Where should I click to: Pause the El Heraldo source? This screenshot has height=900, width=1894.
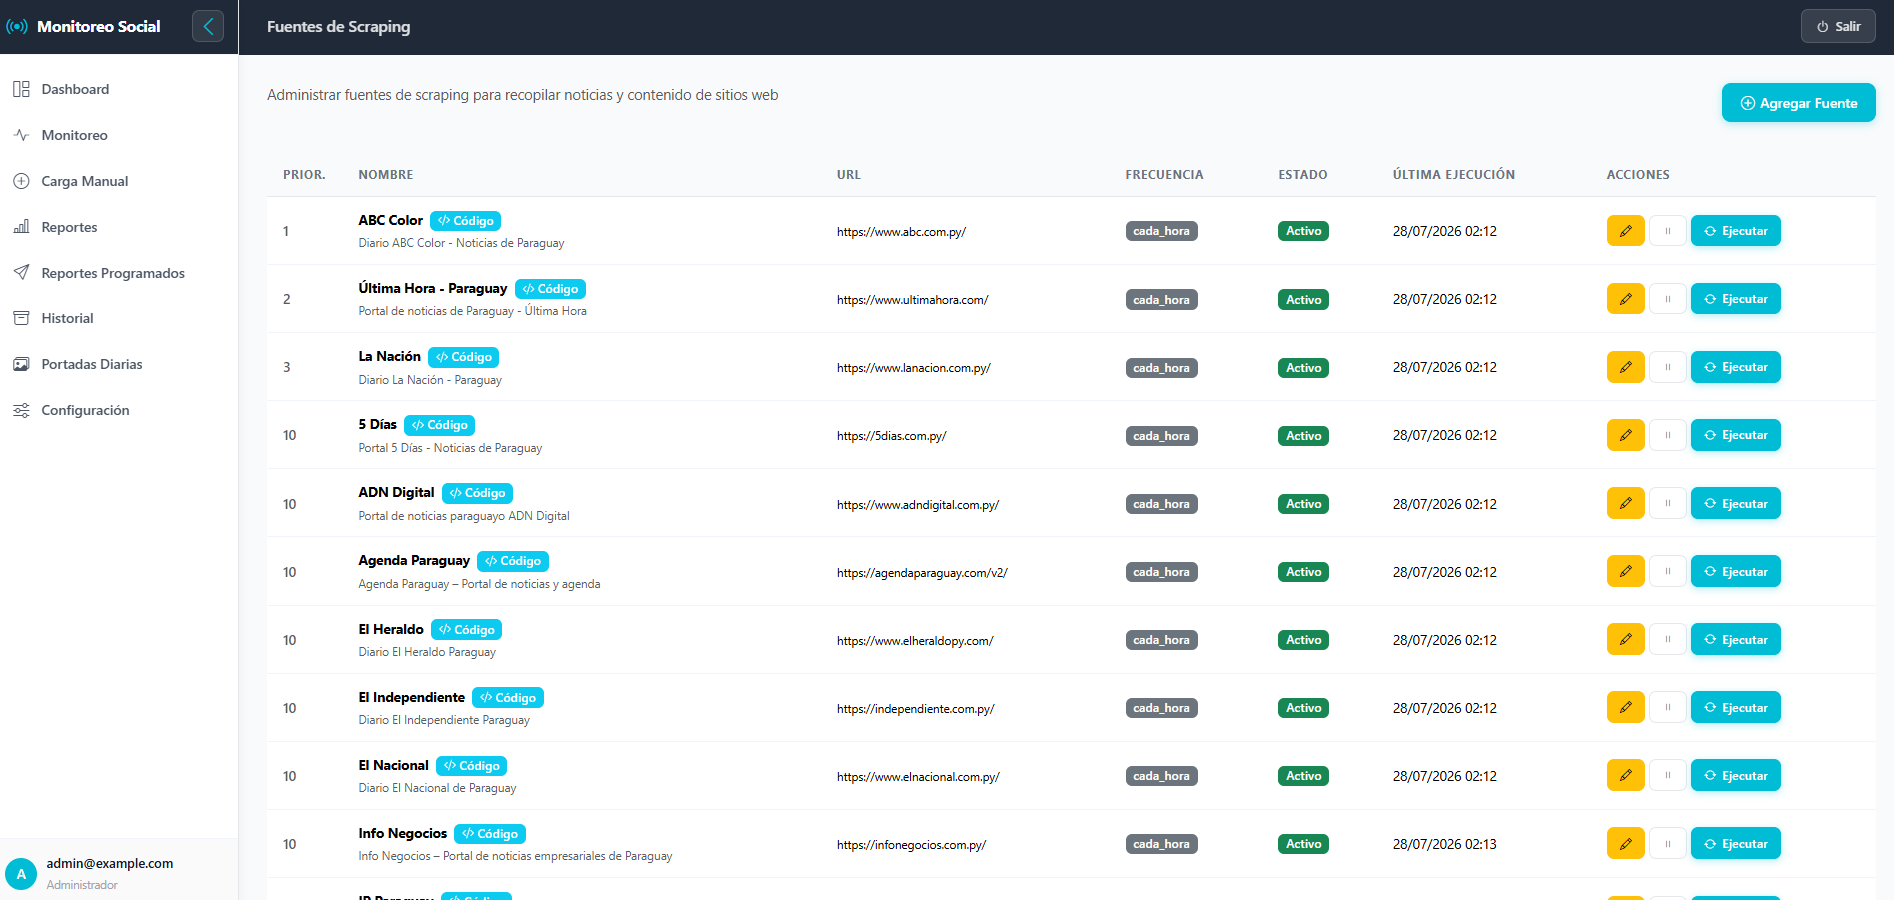pyautogui.click(x=1668, y=639)
